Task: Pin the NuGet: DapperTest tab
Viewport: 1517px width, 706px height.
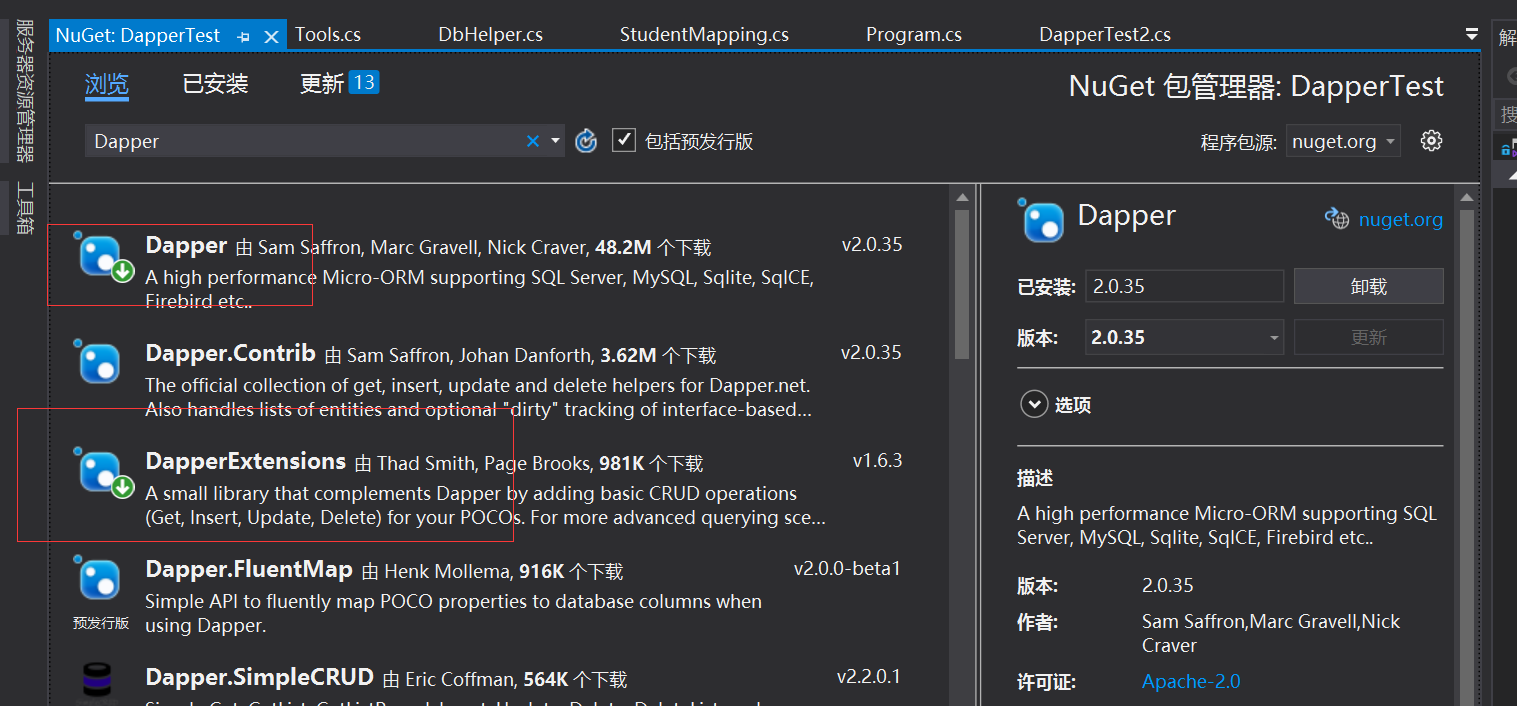Action: tap(244, 36)
